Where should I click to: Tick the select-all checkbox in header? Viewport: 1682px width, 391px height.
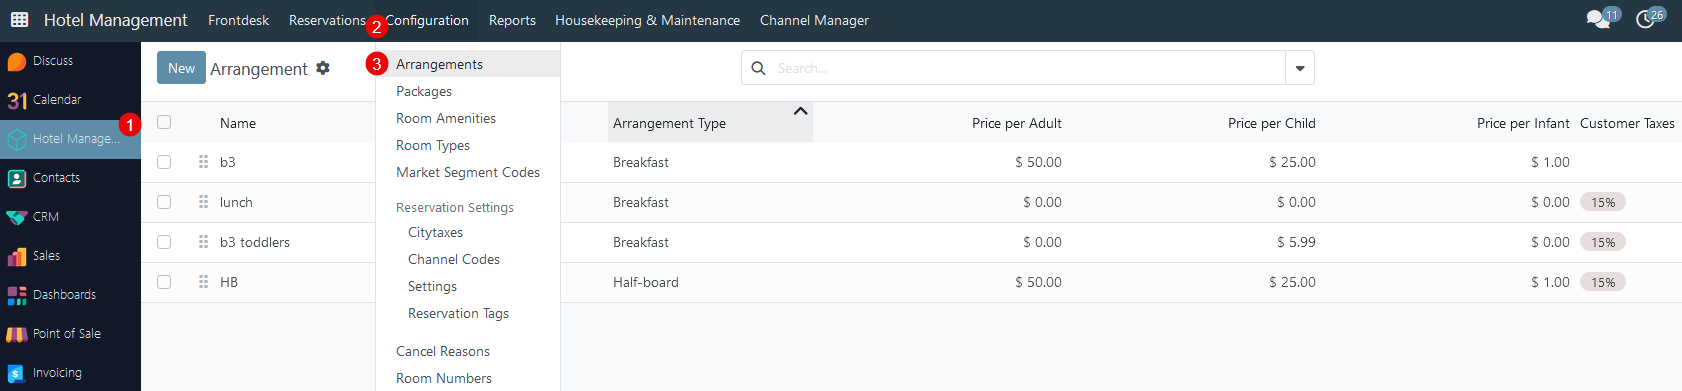pyautogui.click(x=164, y=122)
